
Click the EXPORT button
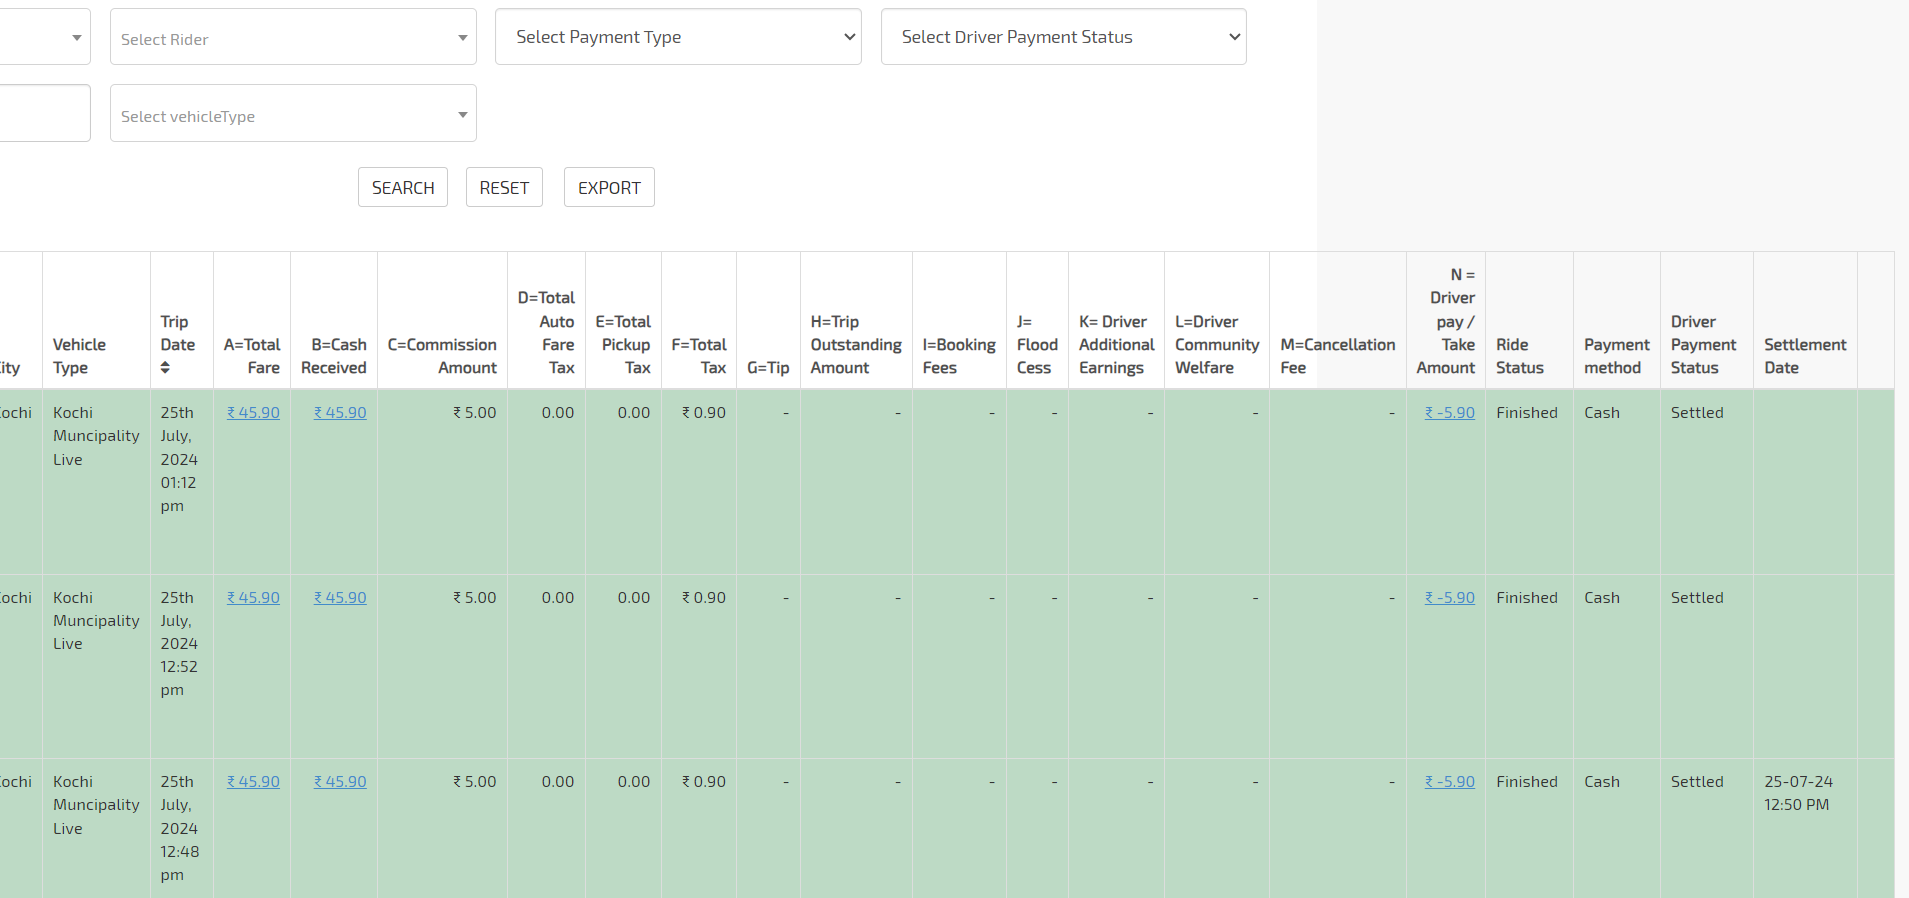point(609,188)
